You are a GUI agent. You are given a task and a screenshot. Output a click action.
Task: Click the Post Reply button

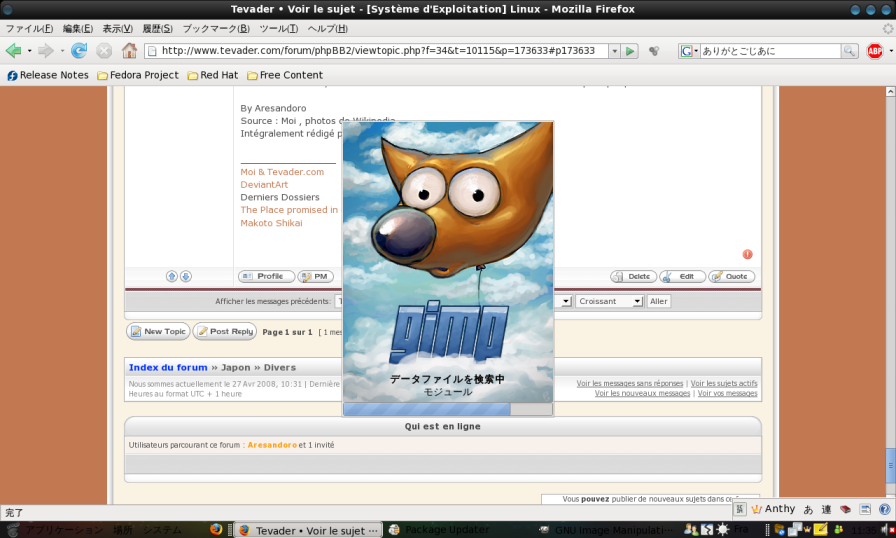click(x=225, y=331)
